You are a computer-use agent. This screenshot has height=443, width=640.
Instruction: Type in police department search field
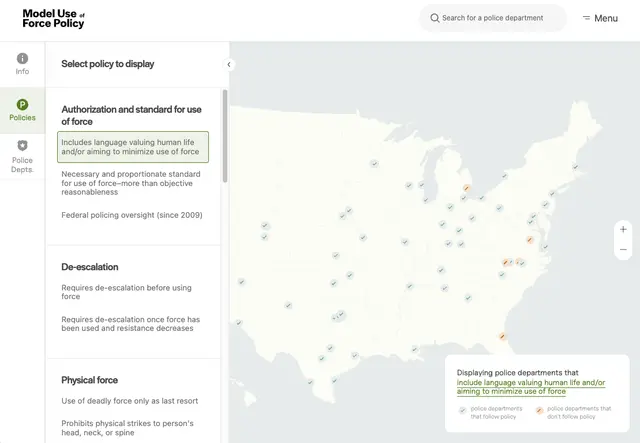[496, 18]
